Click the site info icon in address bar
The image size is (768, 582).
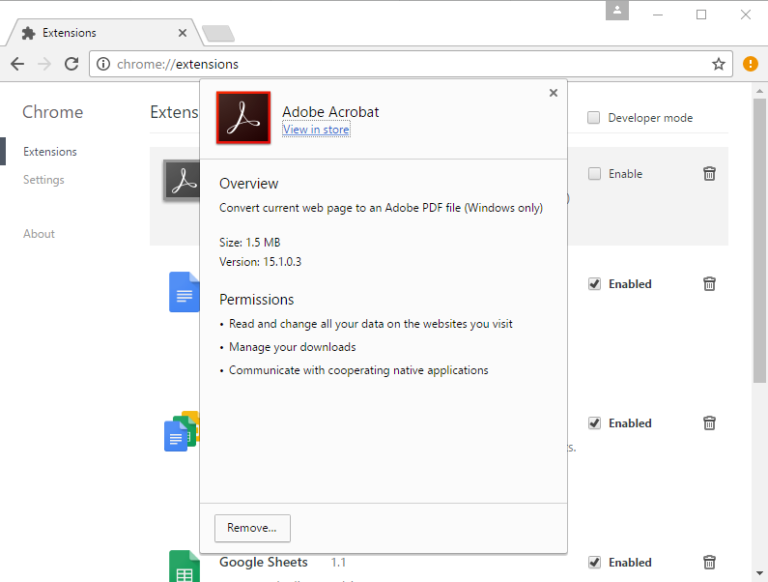[x=103, y=64]
